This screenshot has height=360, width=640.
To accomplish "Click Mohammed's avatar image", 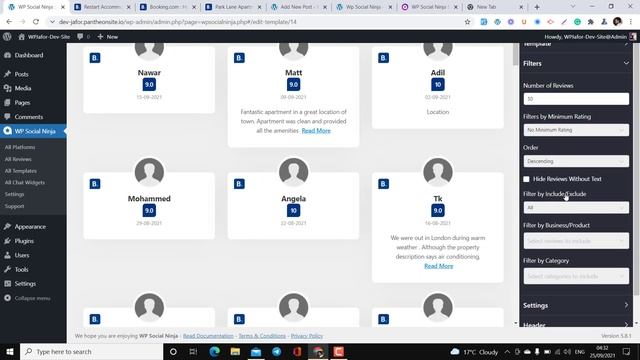I will point(149,173).
